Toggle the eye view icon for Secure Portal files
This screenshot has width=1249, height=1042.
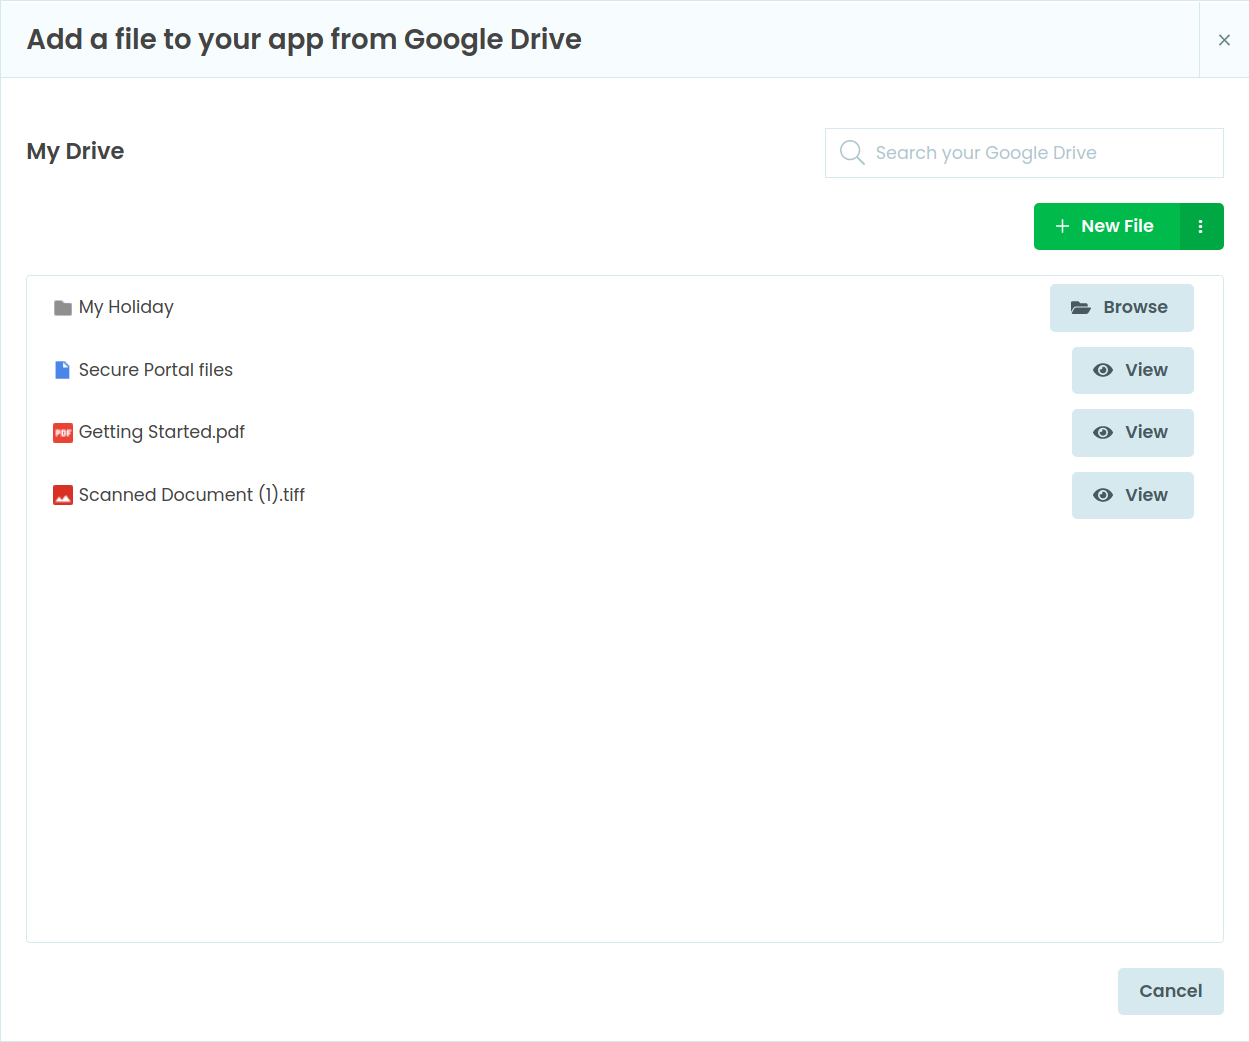point(1103,370)
